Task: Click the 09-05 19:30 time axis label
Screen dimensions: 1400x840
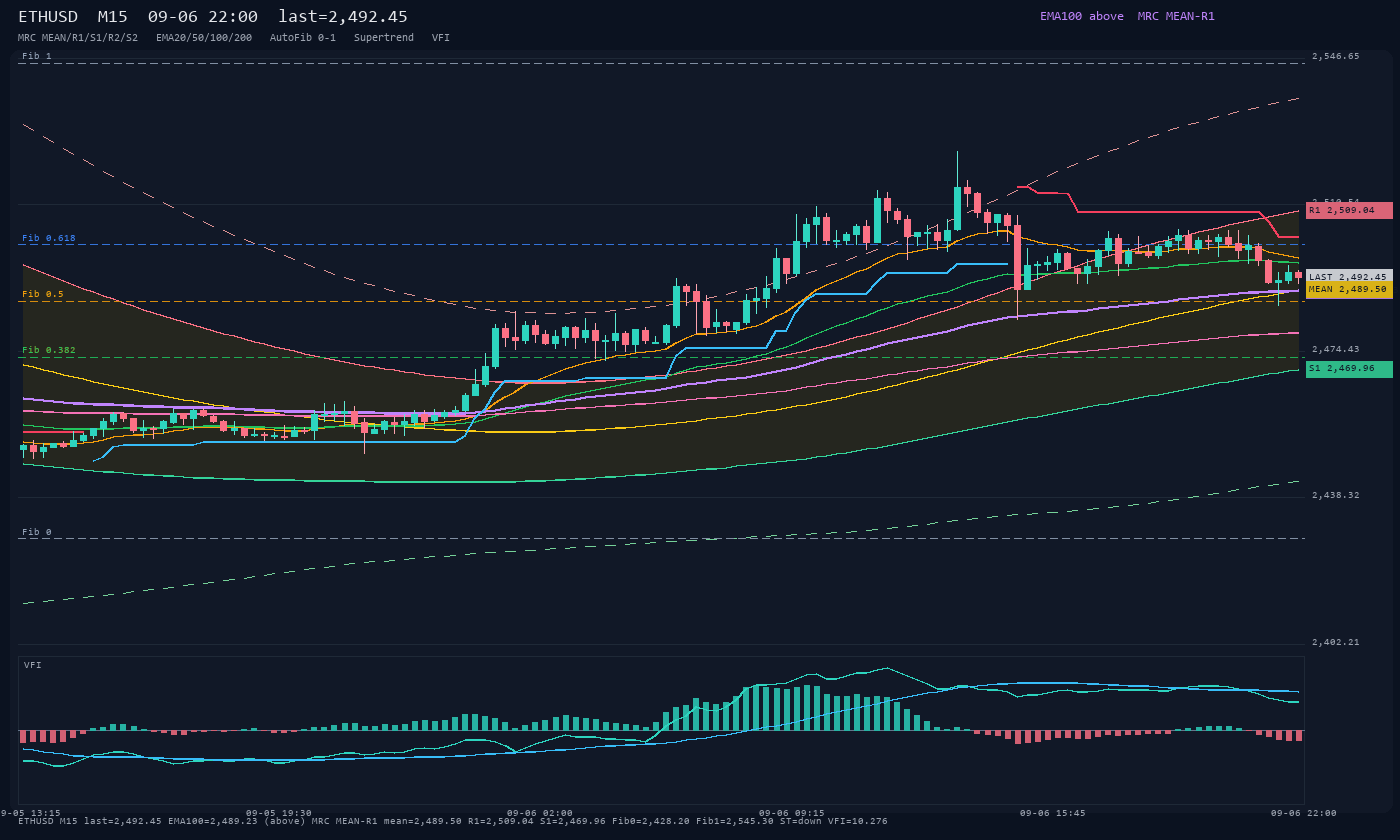Action: (x=279, y=813)
